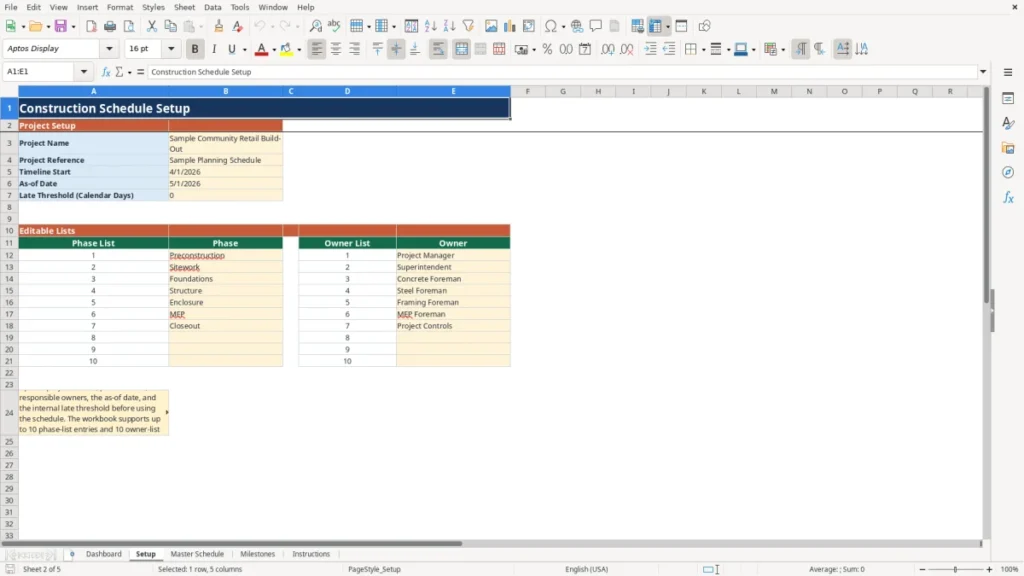This screenshot has width=1024, height=576.
Task: Toggle Wrap Text
Action: pos(438,49)
